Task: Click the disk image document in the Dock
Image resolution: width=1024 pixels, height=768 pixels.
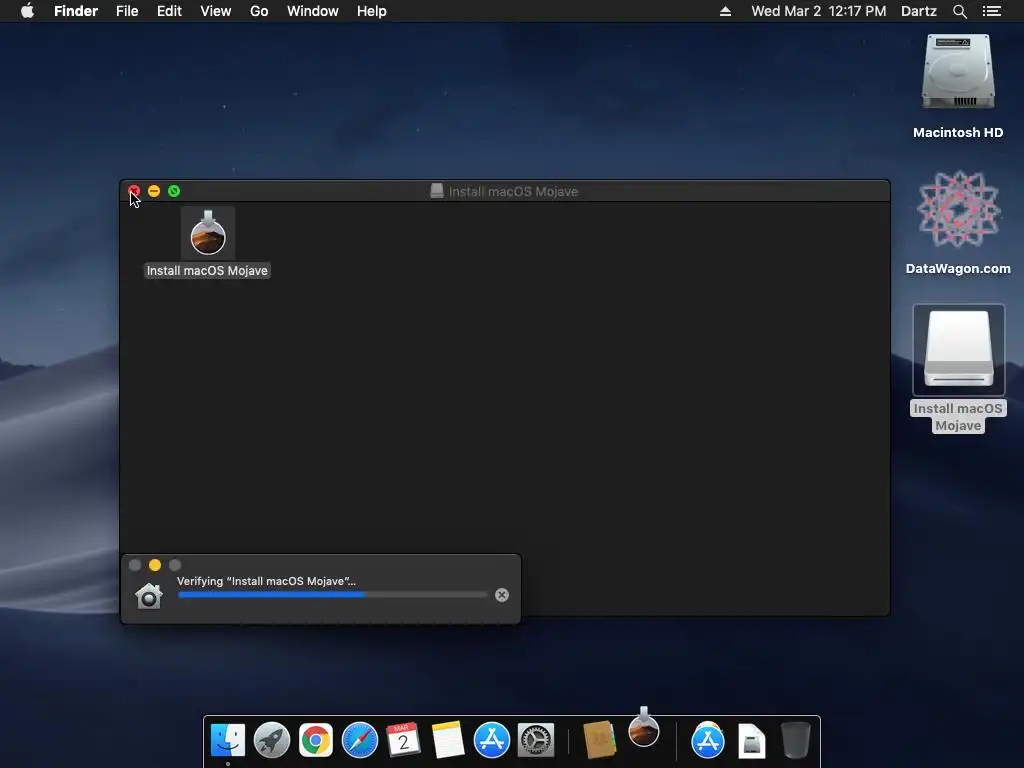Action: 752,741
